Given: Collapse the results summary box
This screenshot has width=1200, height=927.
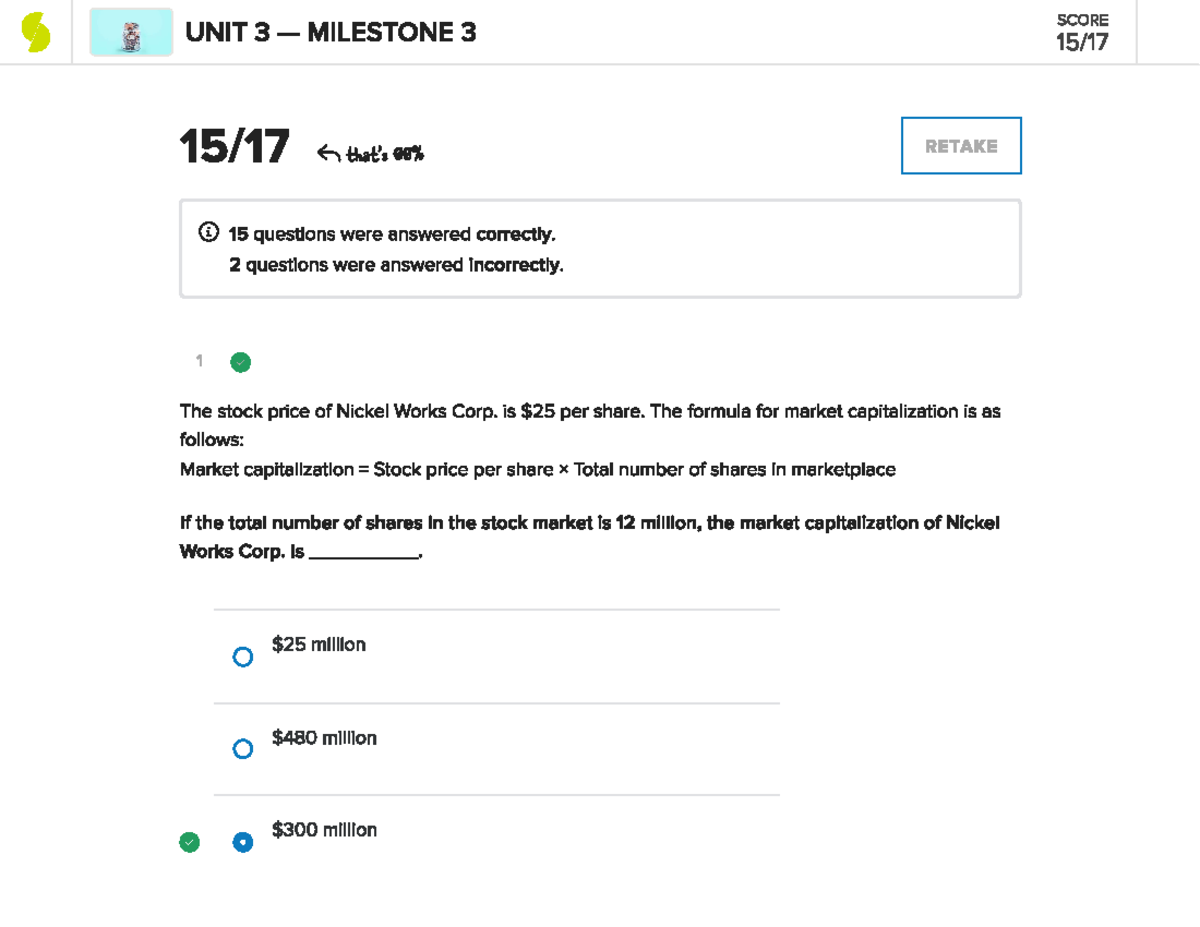Looking at the screenshot, I should pyautogui.click(x=600, y=248).
